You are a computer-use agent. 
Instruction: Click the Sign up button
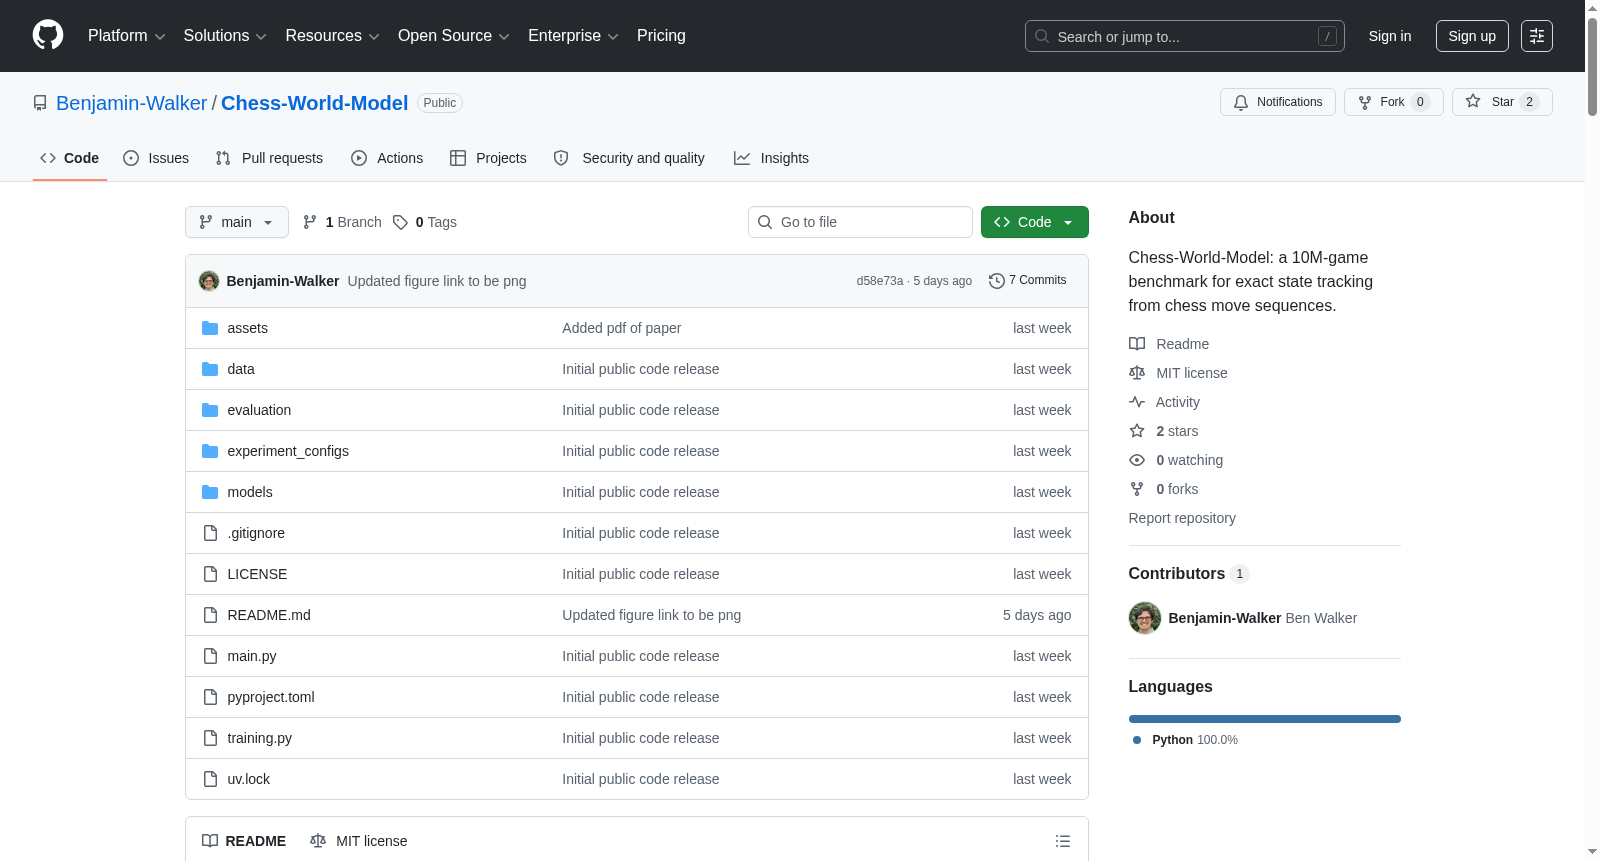pos(1472,36)
